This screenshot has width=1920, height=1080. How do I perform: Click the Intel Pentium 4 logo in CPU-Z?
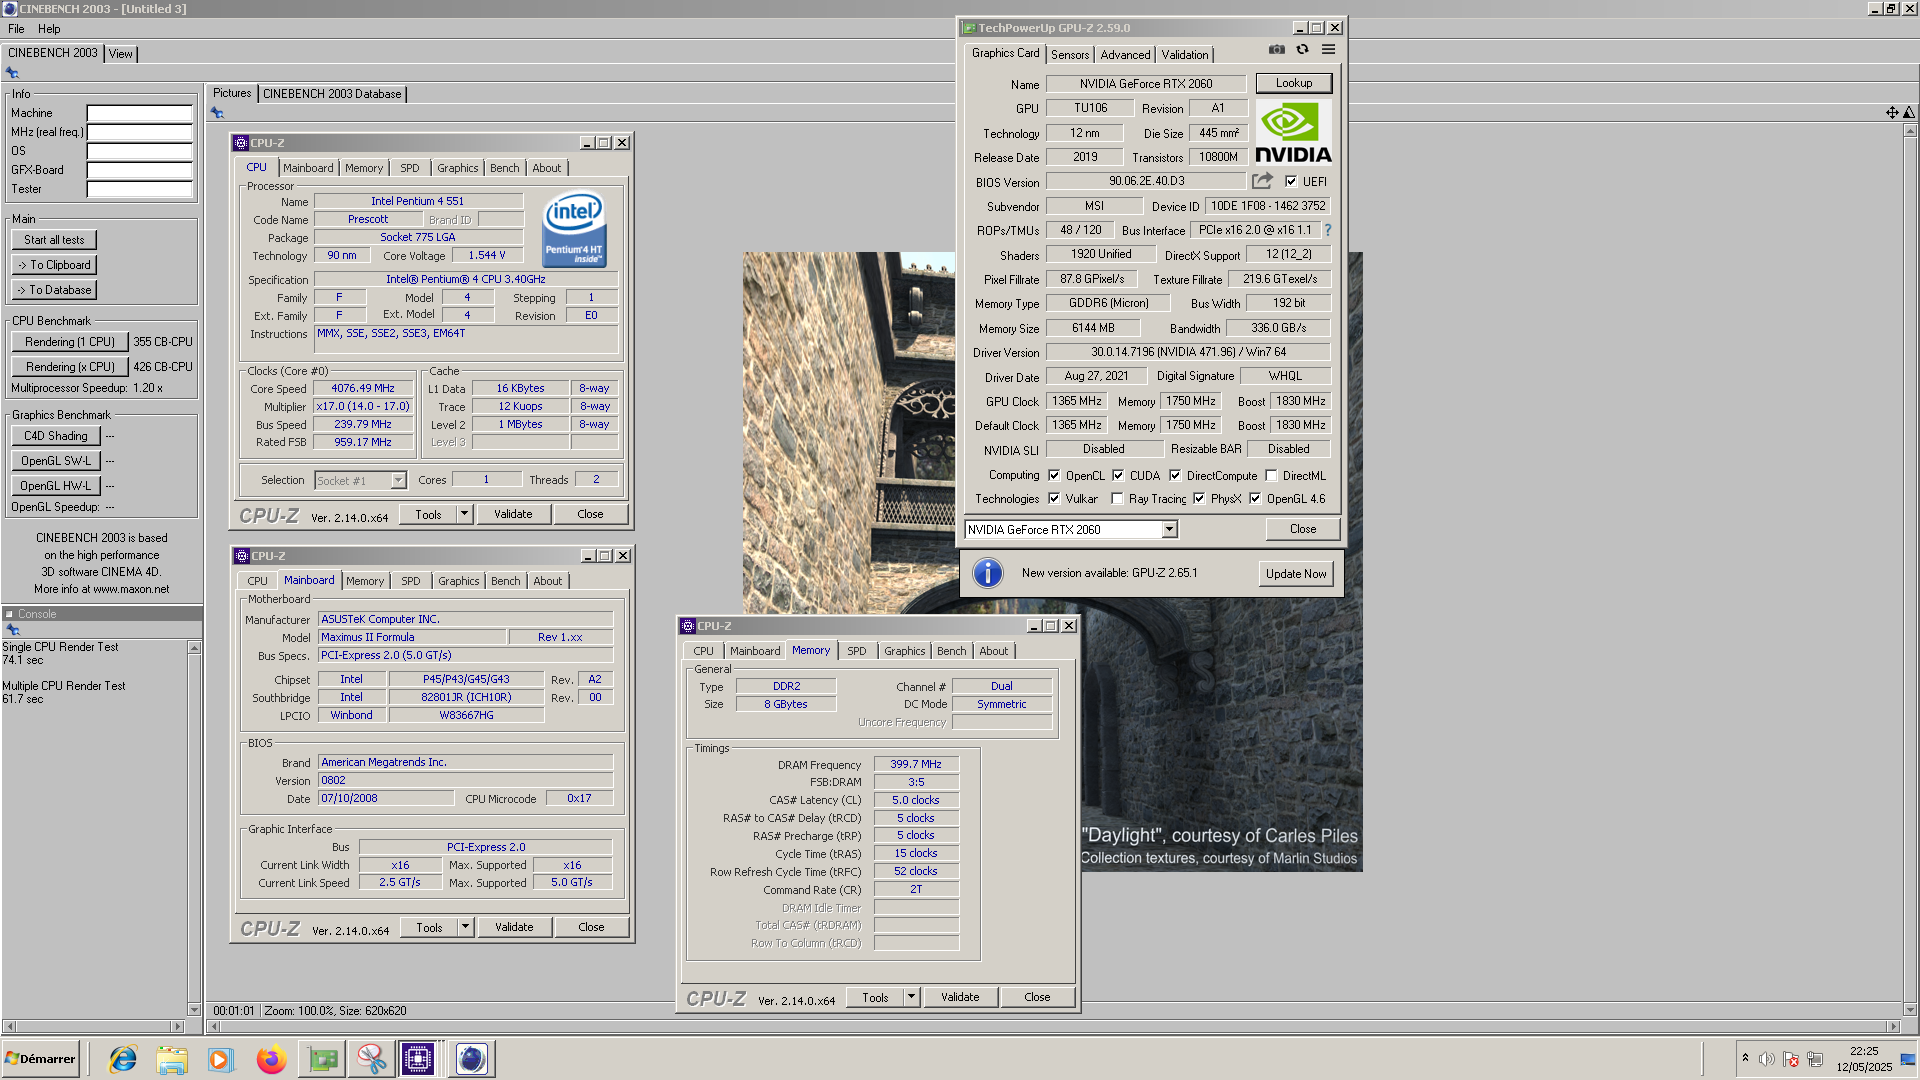click(x=574, y=228)
